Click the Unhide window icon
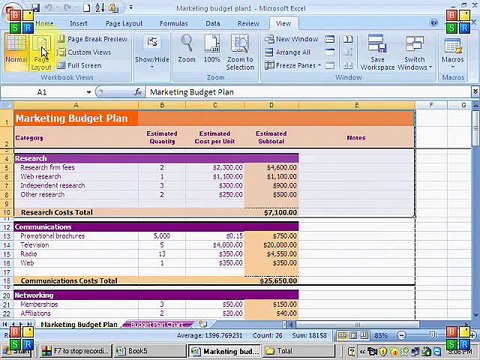 [330, 65]
